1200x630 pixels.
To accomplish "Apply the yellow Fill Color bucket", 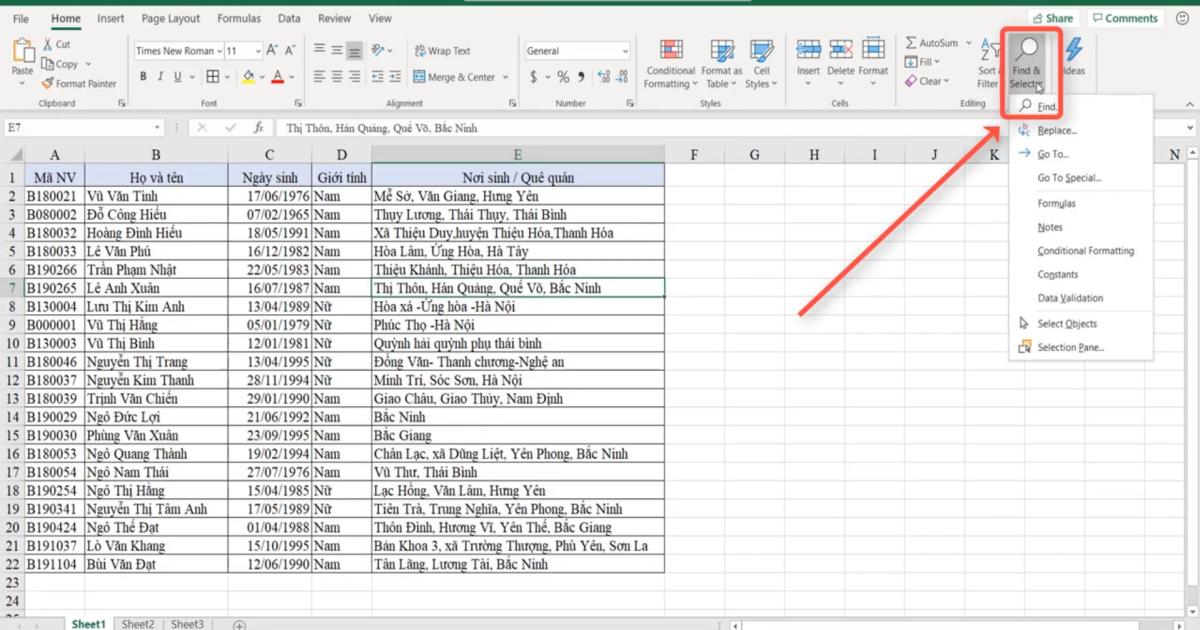I will pyautogui.click(x=248, y=77).
